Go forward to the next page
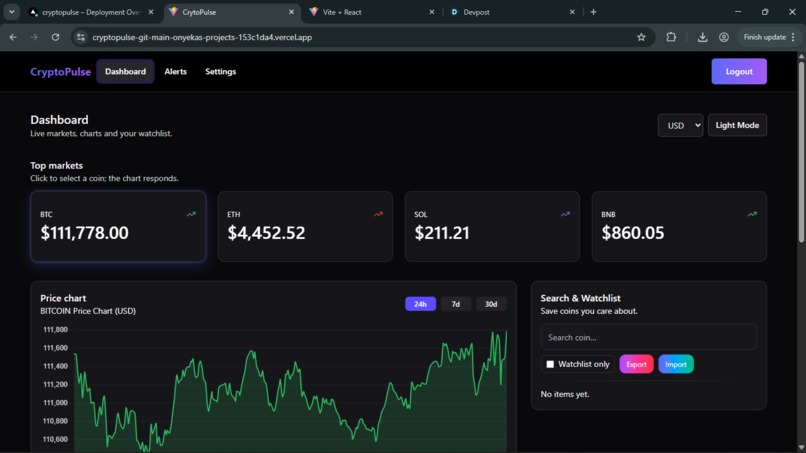 click(34, 37)
